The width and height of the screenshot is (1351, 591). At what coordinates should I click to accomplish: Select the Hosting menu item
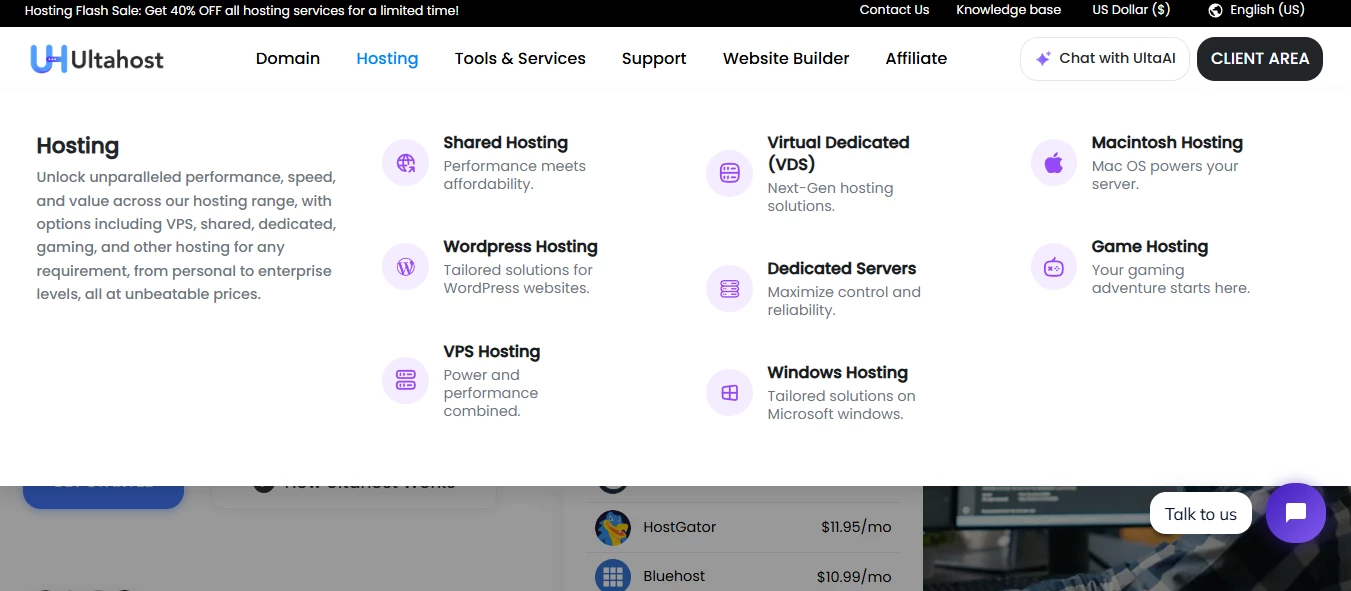click(x=387, y=58)
